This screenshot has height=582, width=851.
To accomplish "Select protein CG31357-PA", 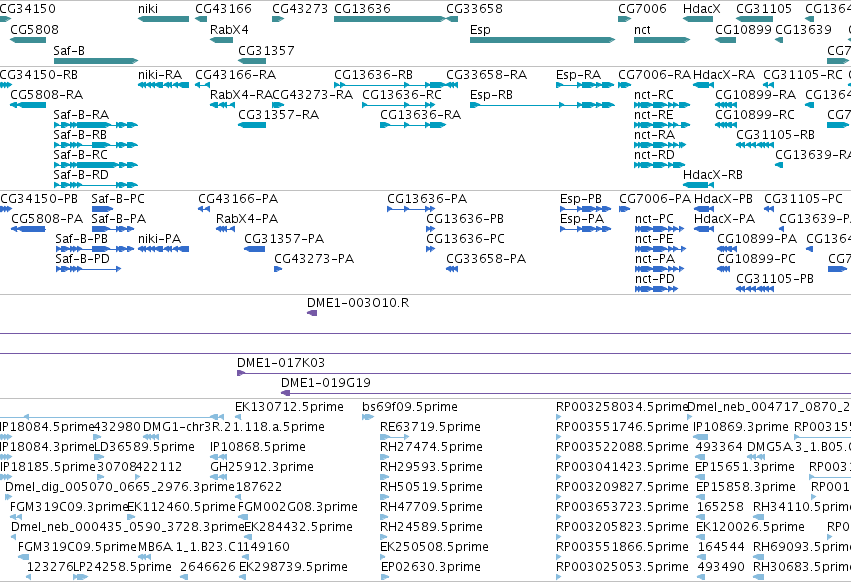I will [x=255, y=249].
